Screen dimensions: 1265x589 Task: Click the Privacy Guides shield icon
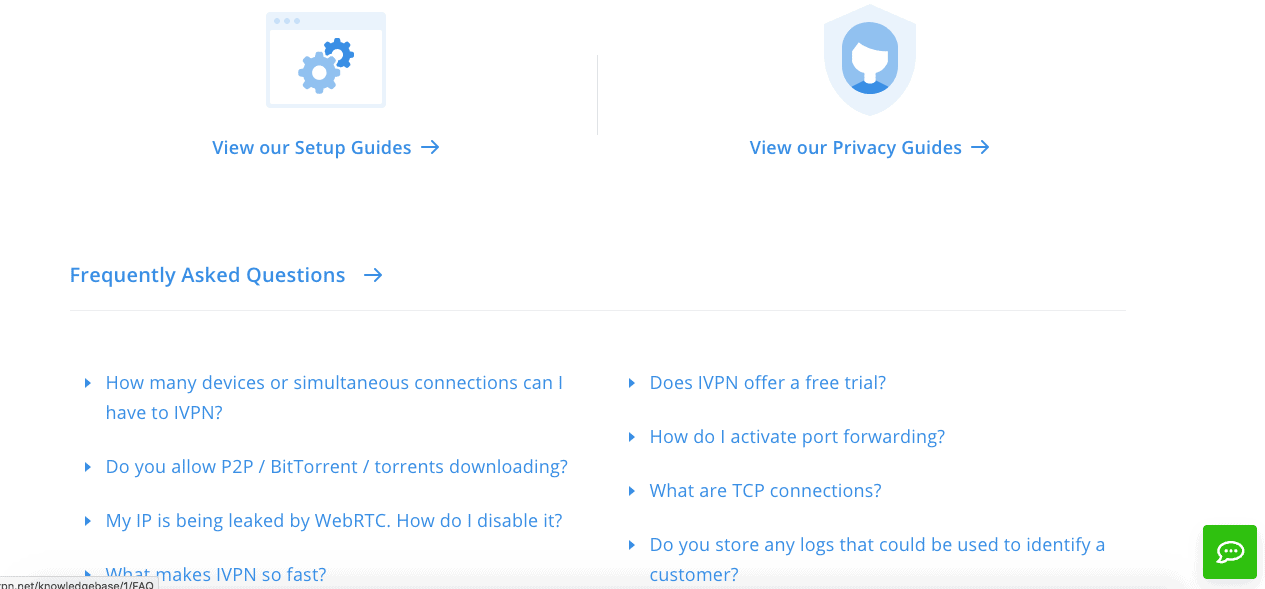[870, 58]
